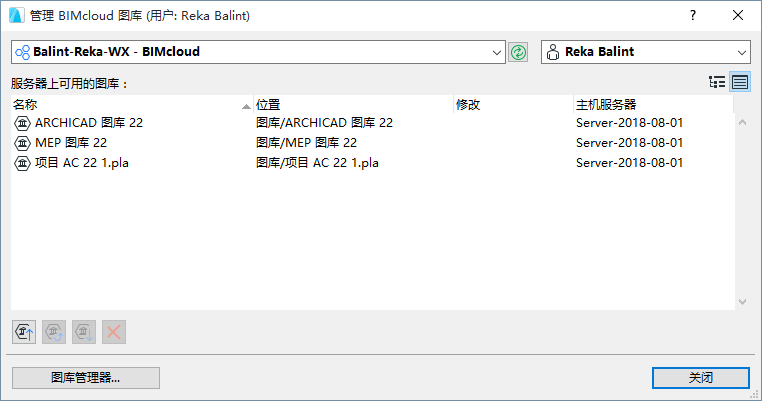Sort list by 名称 column header
The width and height of the screenshot is (762, 401).
[x=132, y=105]
